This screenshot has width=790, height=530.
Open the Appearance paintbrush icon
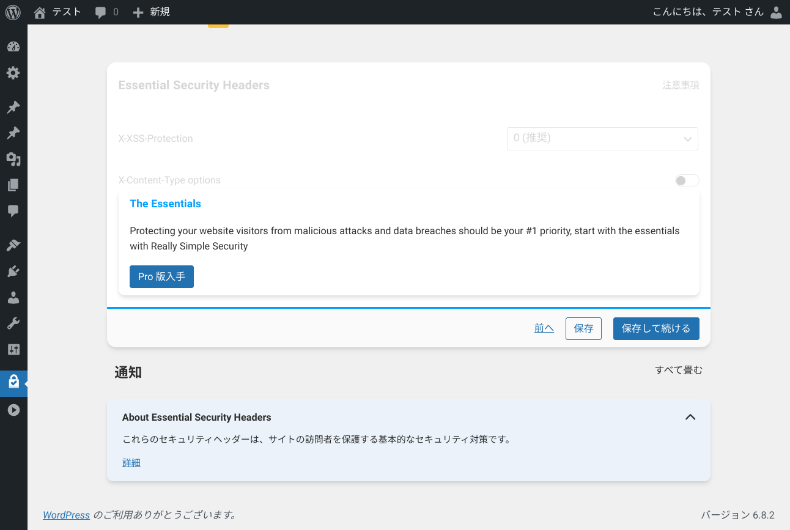point(13,245)
